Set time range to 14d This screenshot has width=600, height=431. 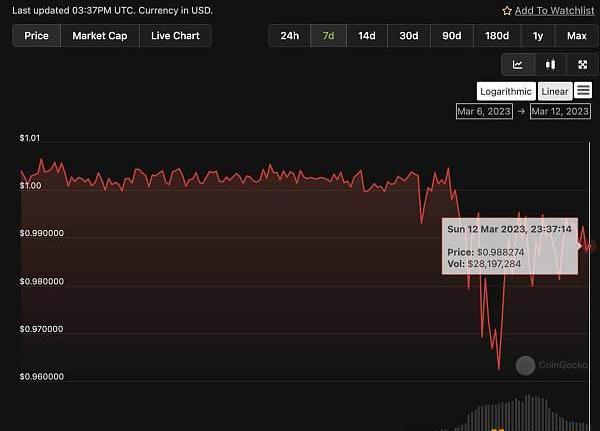coord(367,36)
